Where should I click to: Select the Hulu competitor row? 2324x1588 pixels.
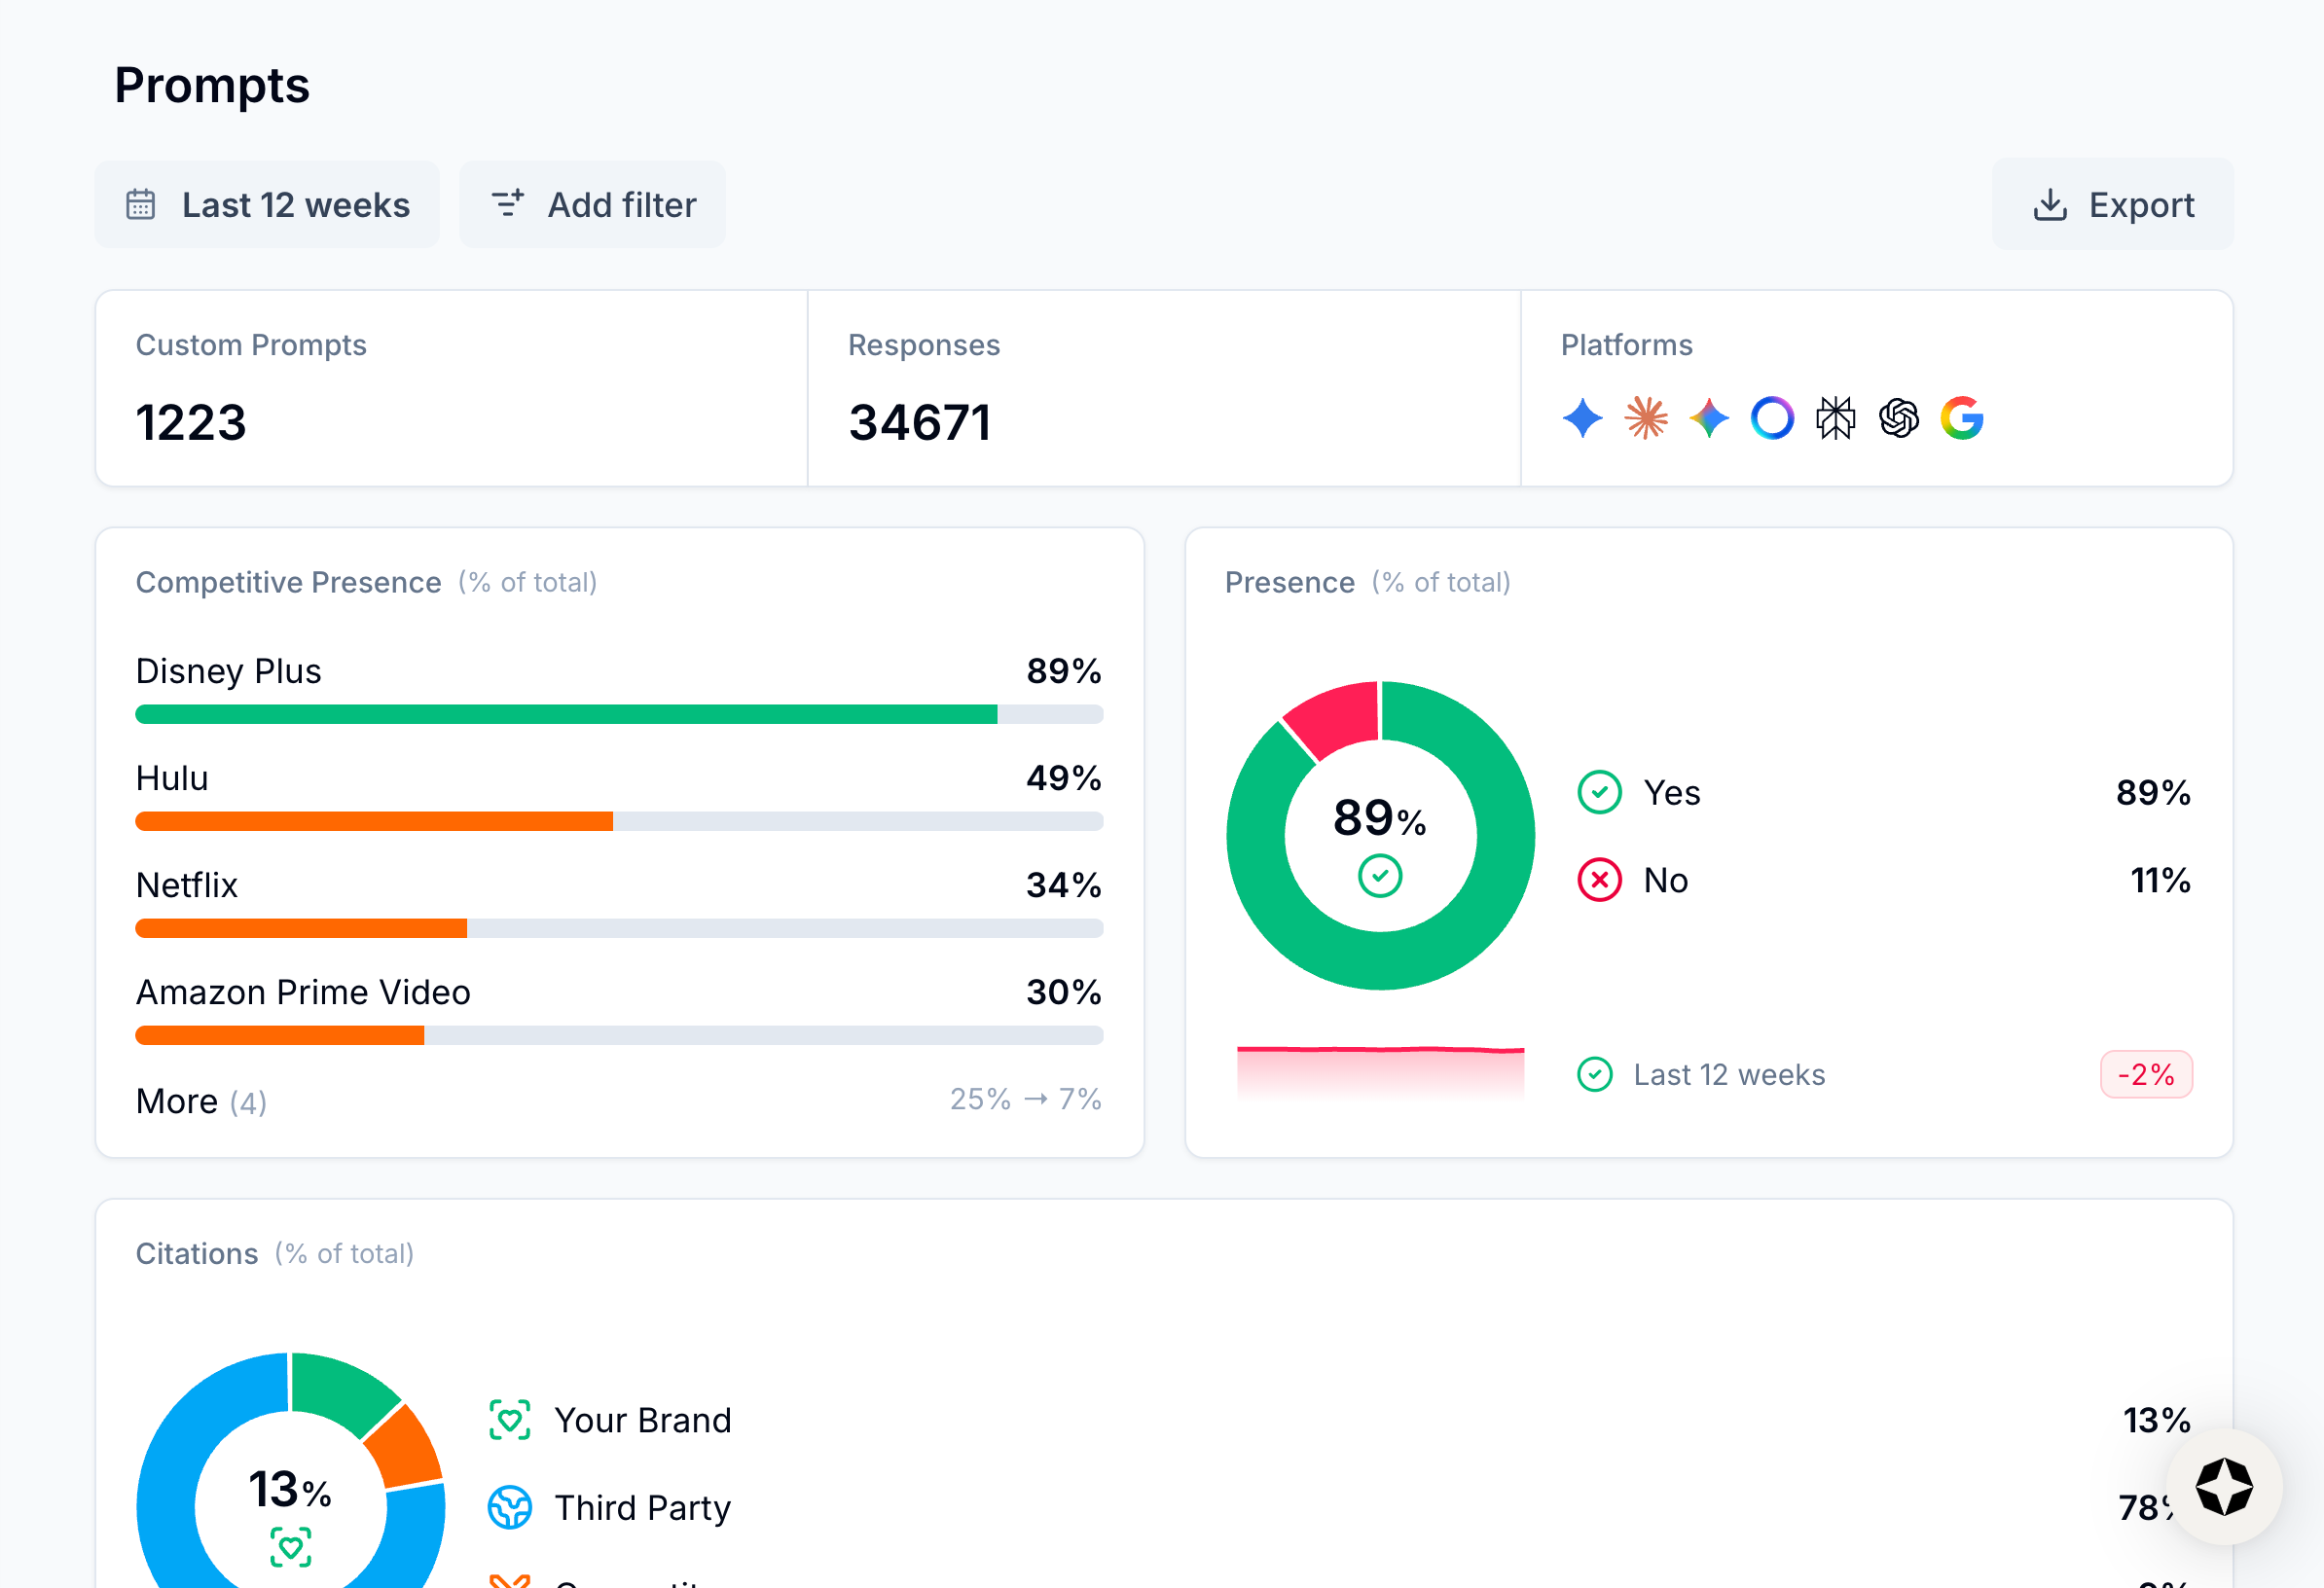[172, 778]
